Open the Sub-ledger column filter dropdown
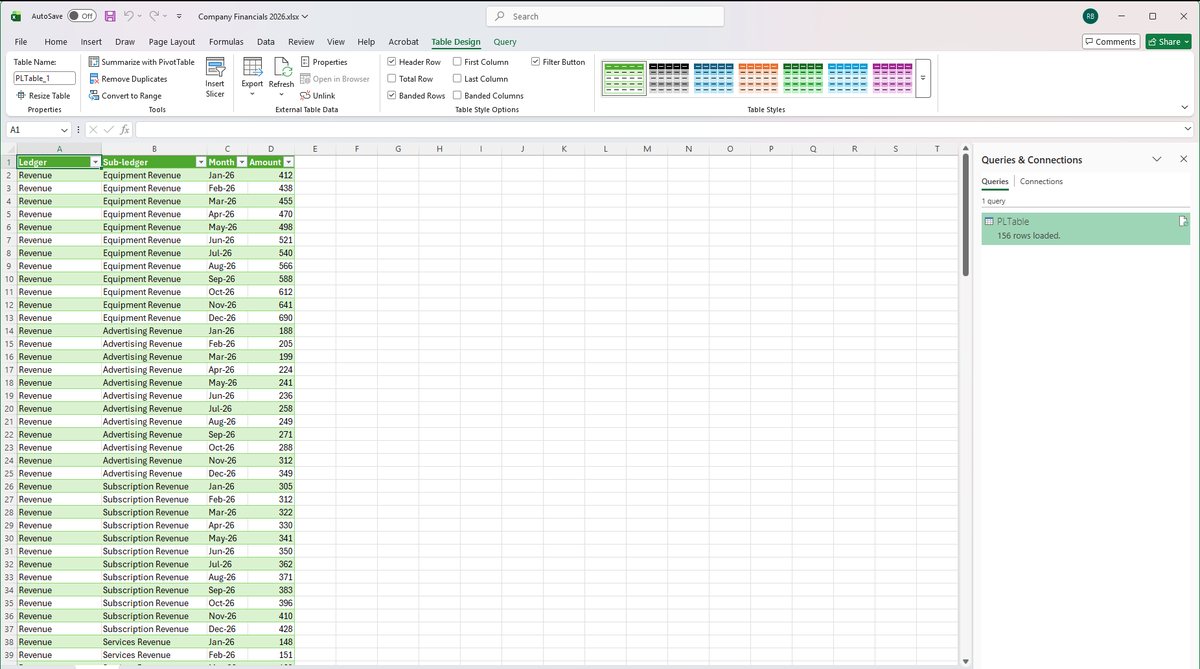1200x669 pixels. pyautogui.click(x=200, y=162)
